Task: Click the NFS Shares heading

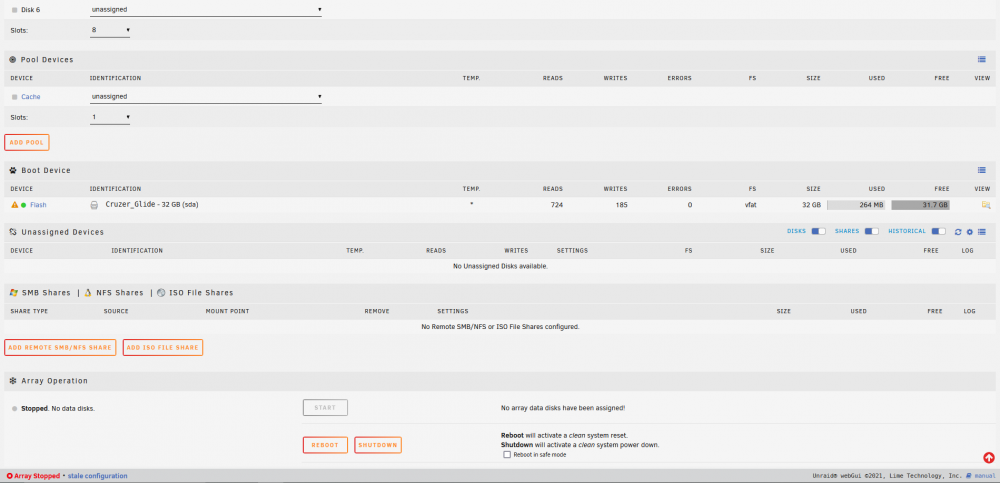Action: 120,293
